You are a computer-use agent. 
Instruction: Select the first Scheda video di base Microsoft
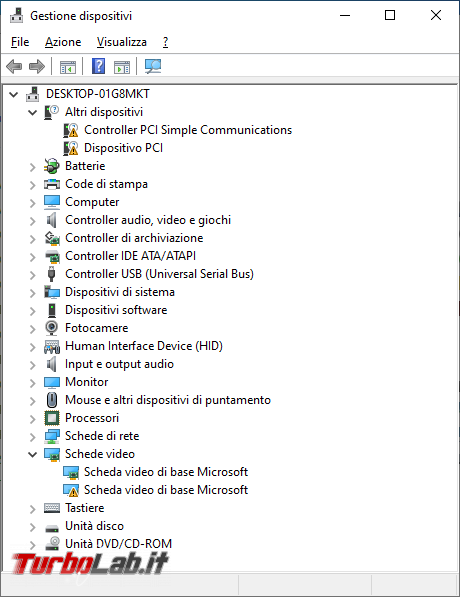[x=166, y=472]
